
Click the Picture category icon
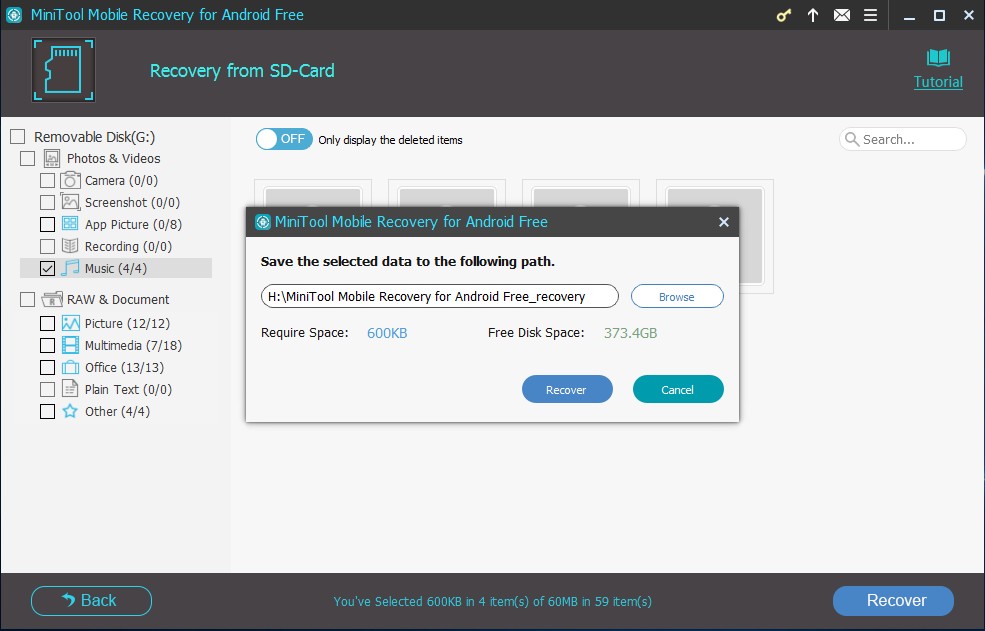[70, 323]
